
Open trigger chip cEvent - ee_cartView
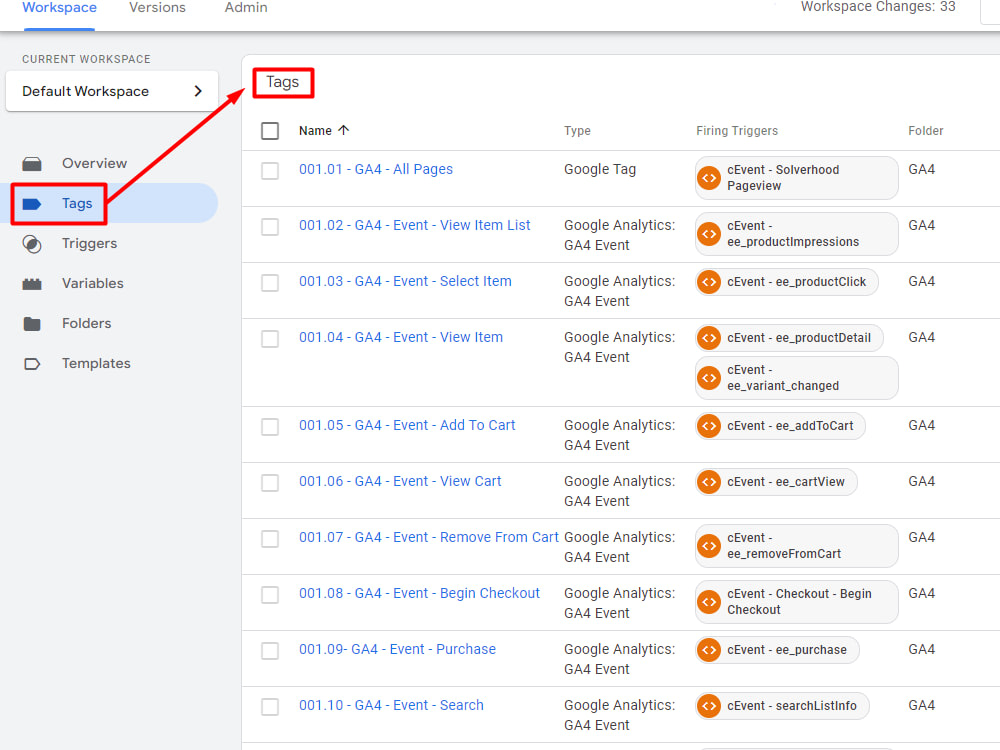776,482
